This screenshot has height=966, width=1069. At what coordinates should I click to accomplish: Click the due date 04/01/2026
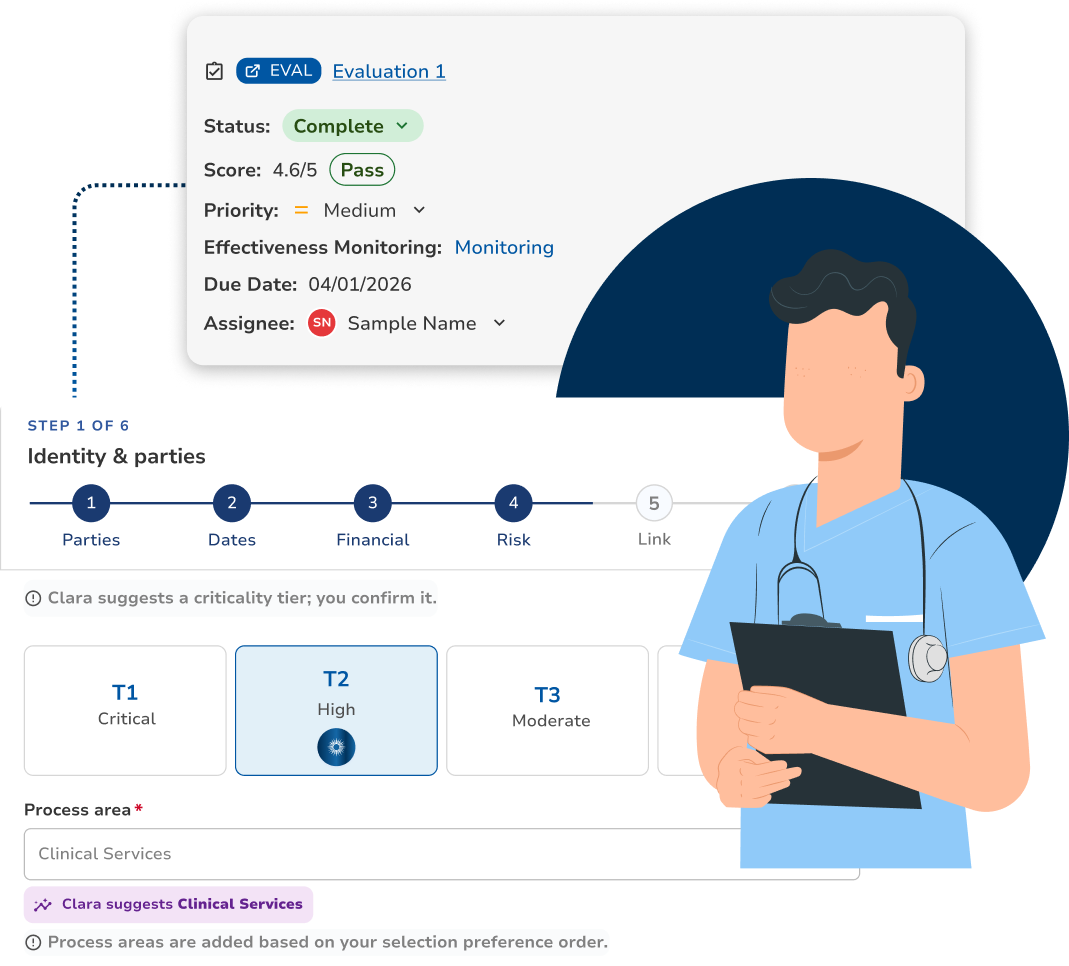[x=360, y=284]
